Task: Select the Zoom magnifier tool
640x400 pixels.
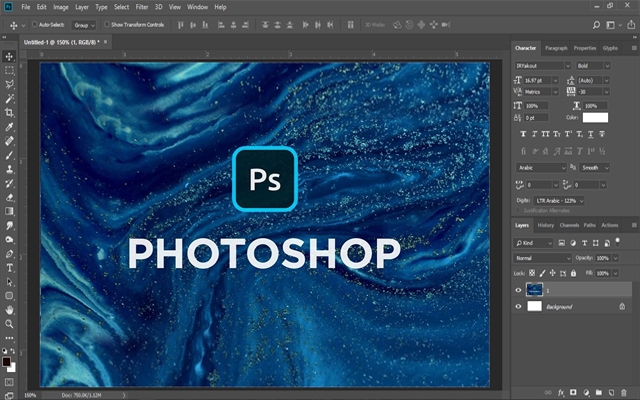Action: (9, 324)
